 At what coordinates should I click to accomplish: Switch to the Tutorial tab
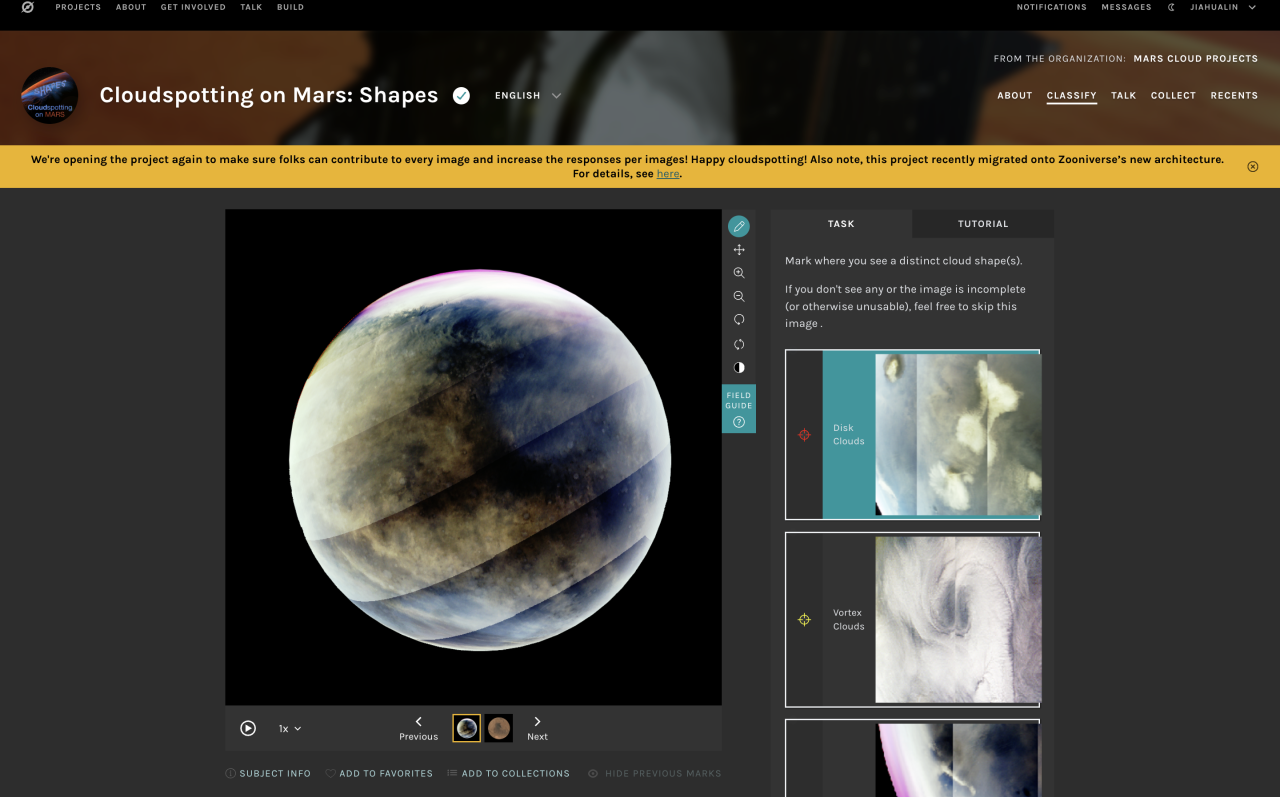pos(983,224)
